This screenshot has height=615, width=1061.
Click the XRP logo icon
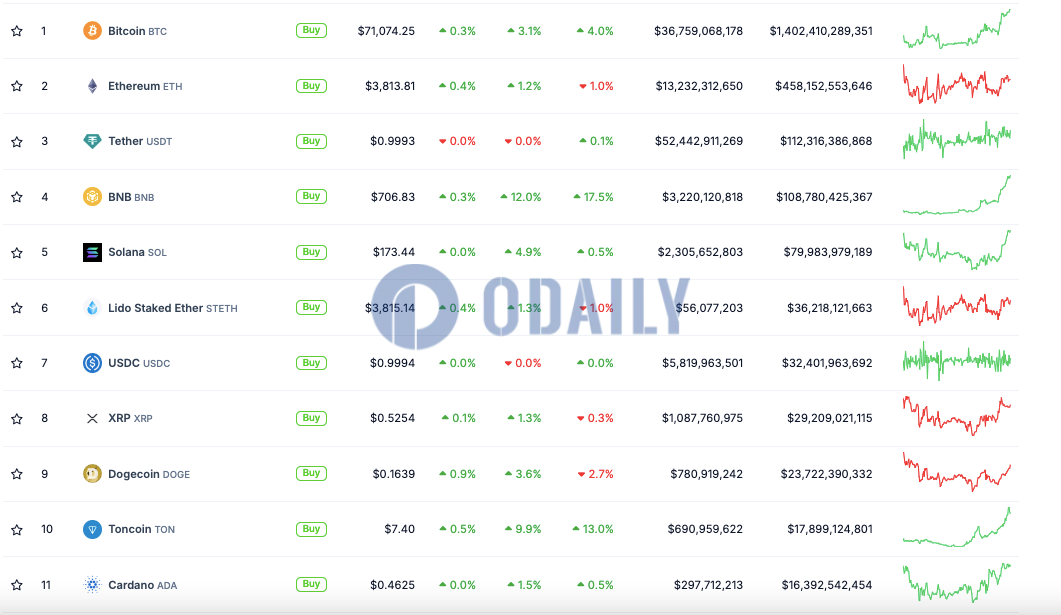[x=92, y=419]
